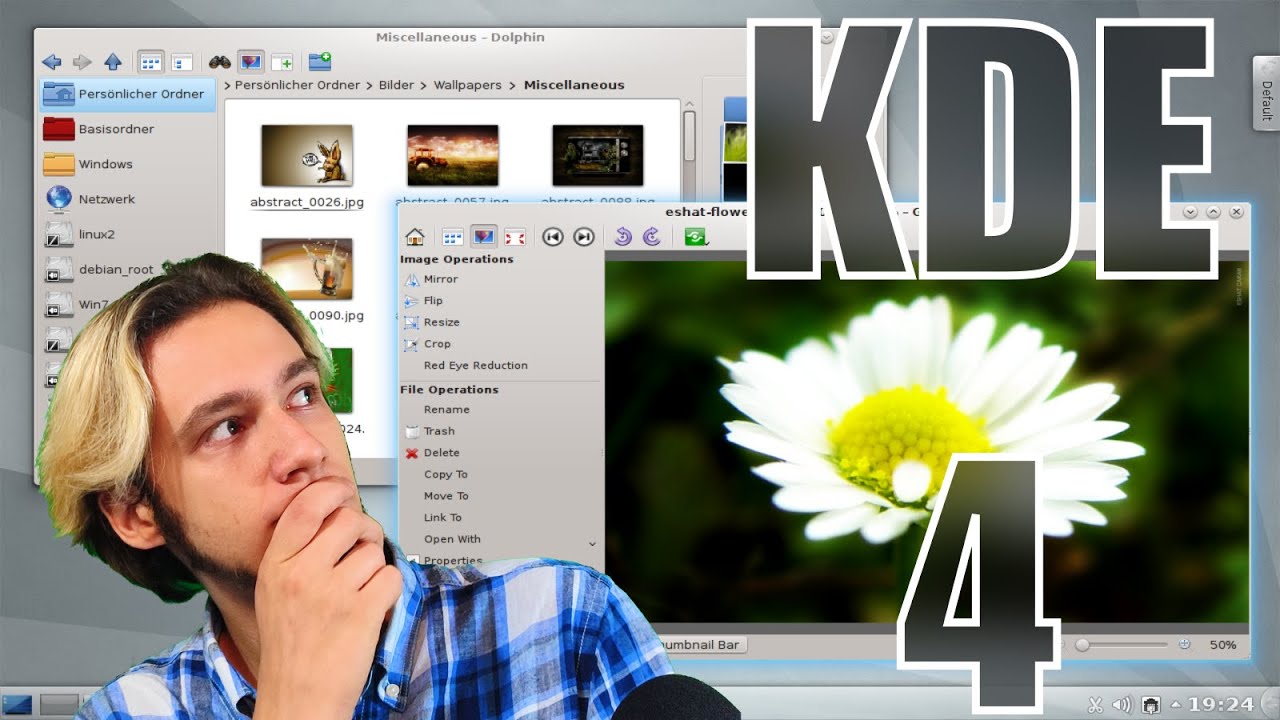The width and height of the screenshot is (1280, 720).
Task: Go to next image in Gwenview
Action: (x=584, y=237)
